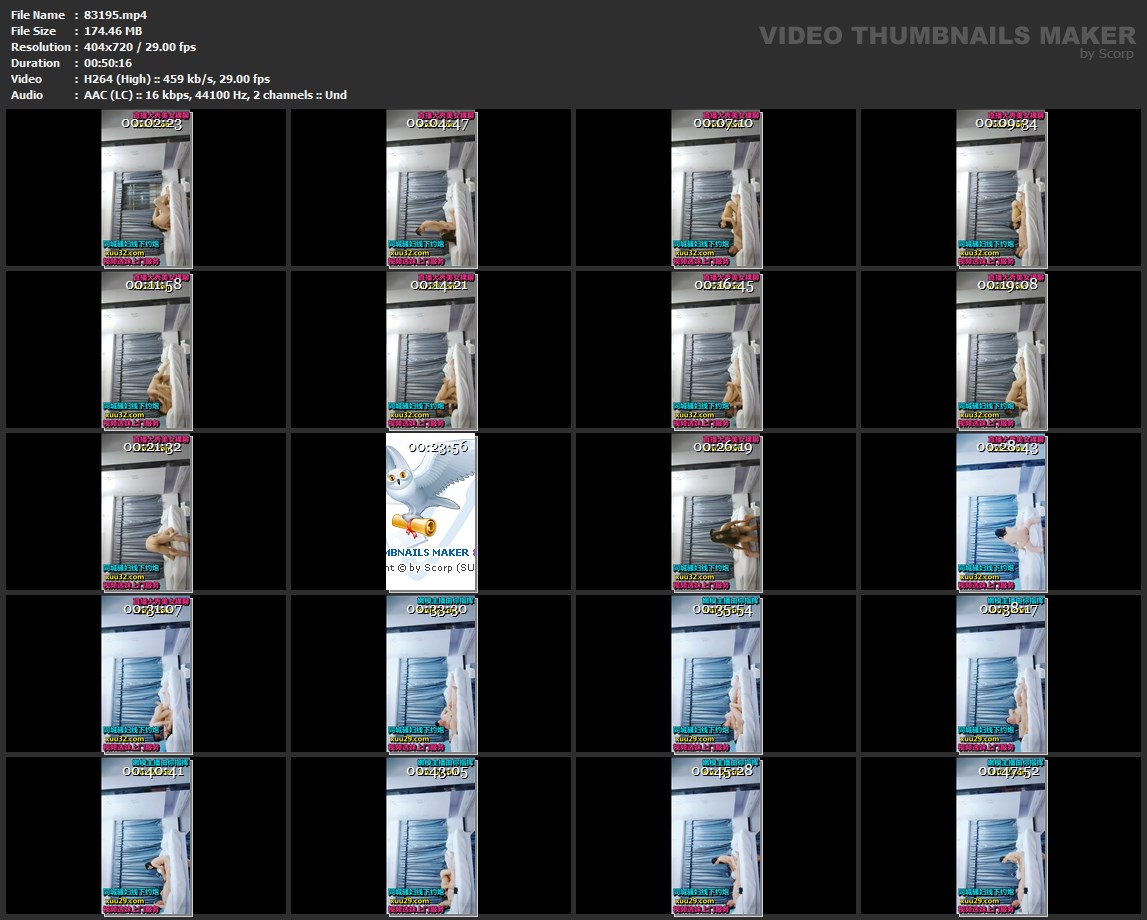Click the duration value 00:50:16
The image size is (1147, 920).
click(x=108, y=63)
